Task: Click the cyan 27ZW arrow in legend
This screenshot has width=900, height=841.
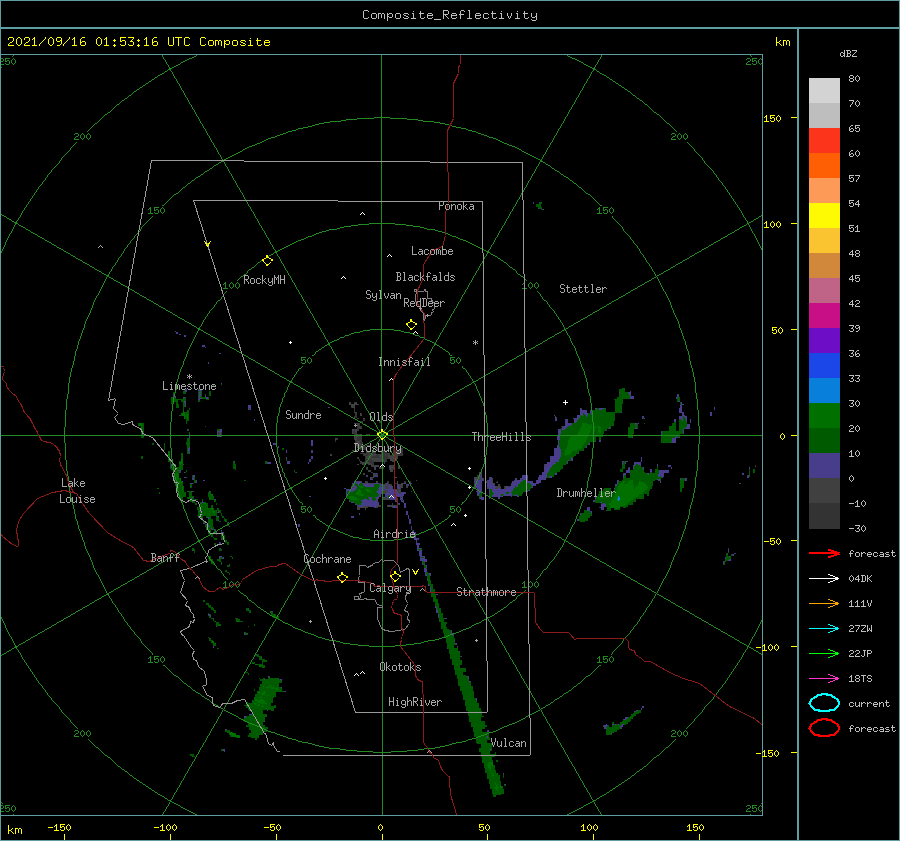Action: (824, 629)
